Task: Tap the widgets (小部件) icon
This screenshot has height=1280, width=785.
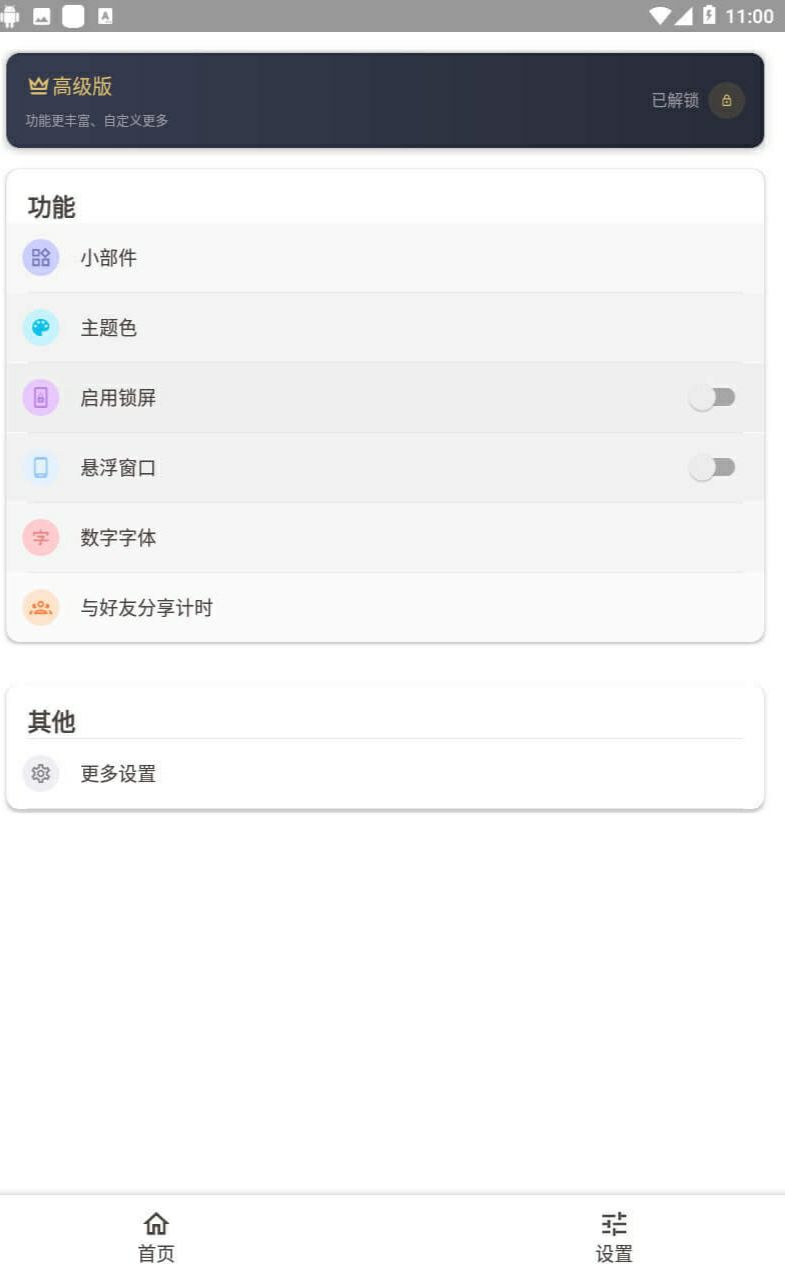Action: [x=41, y=258]
